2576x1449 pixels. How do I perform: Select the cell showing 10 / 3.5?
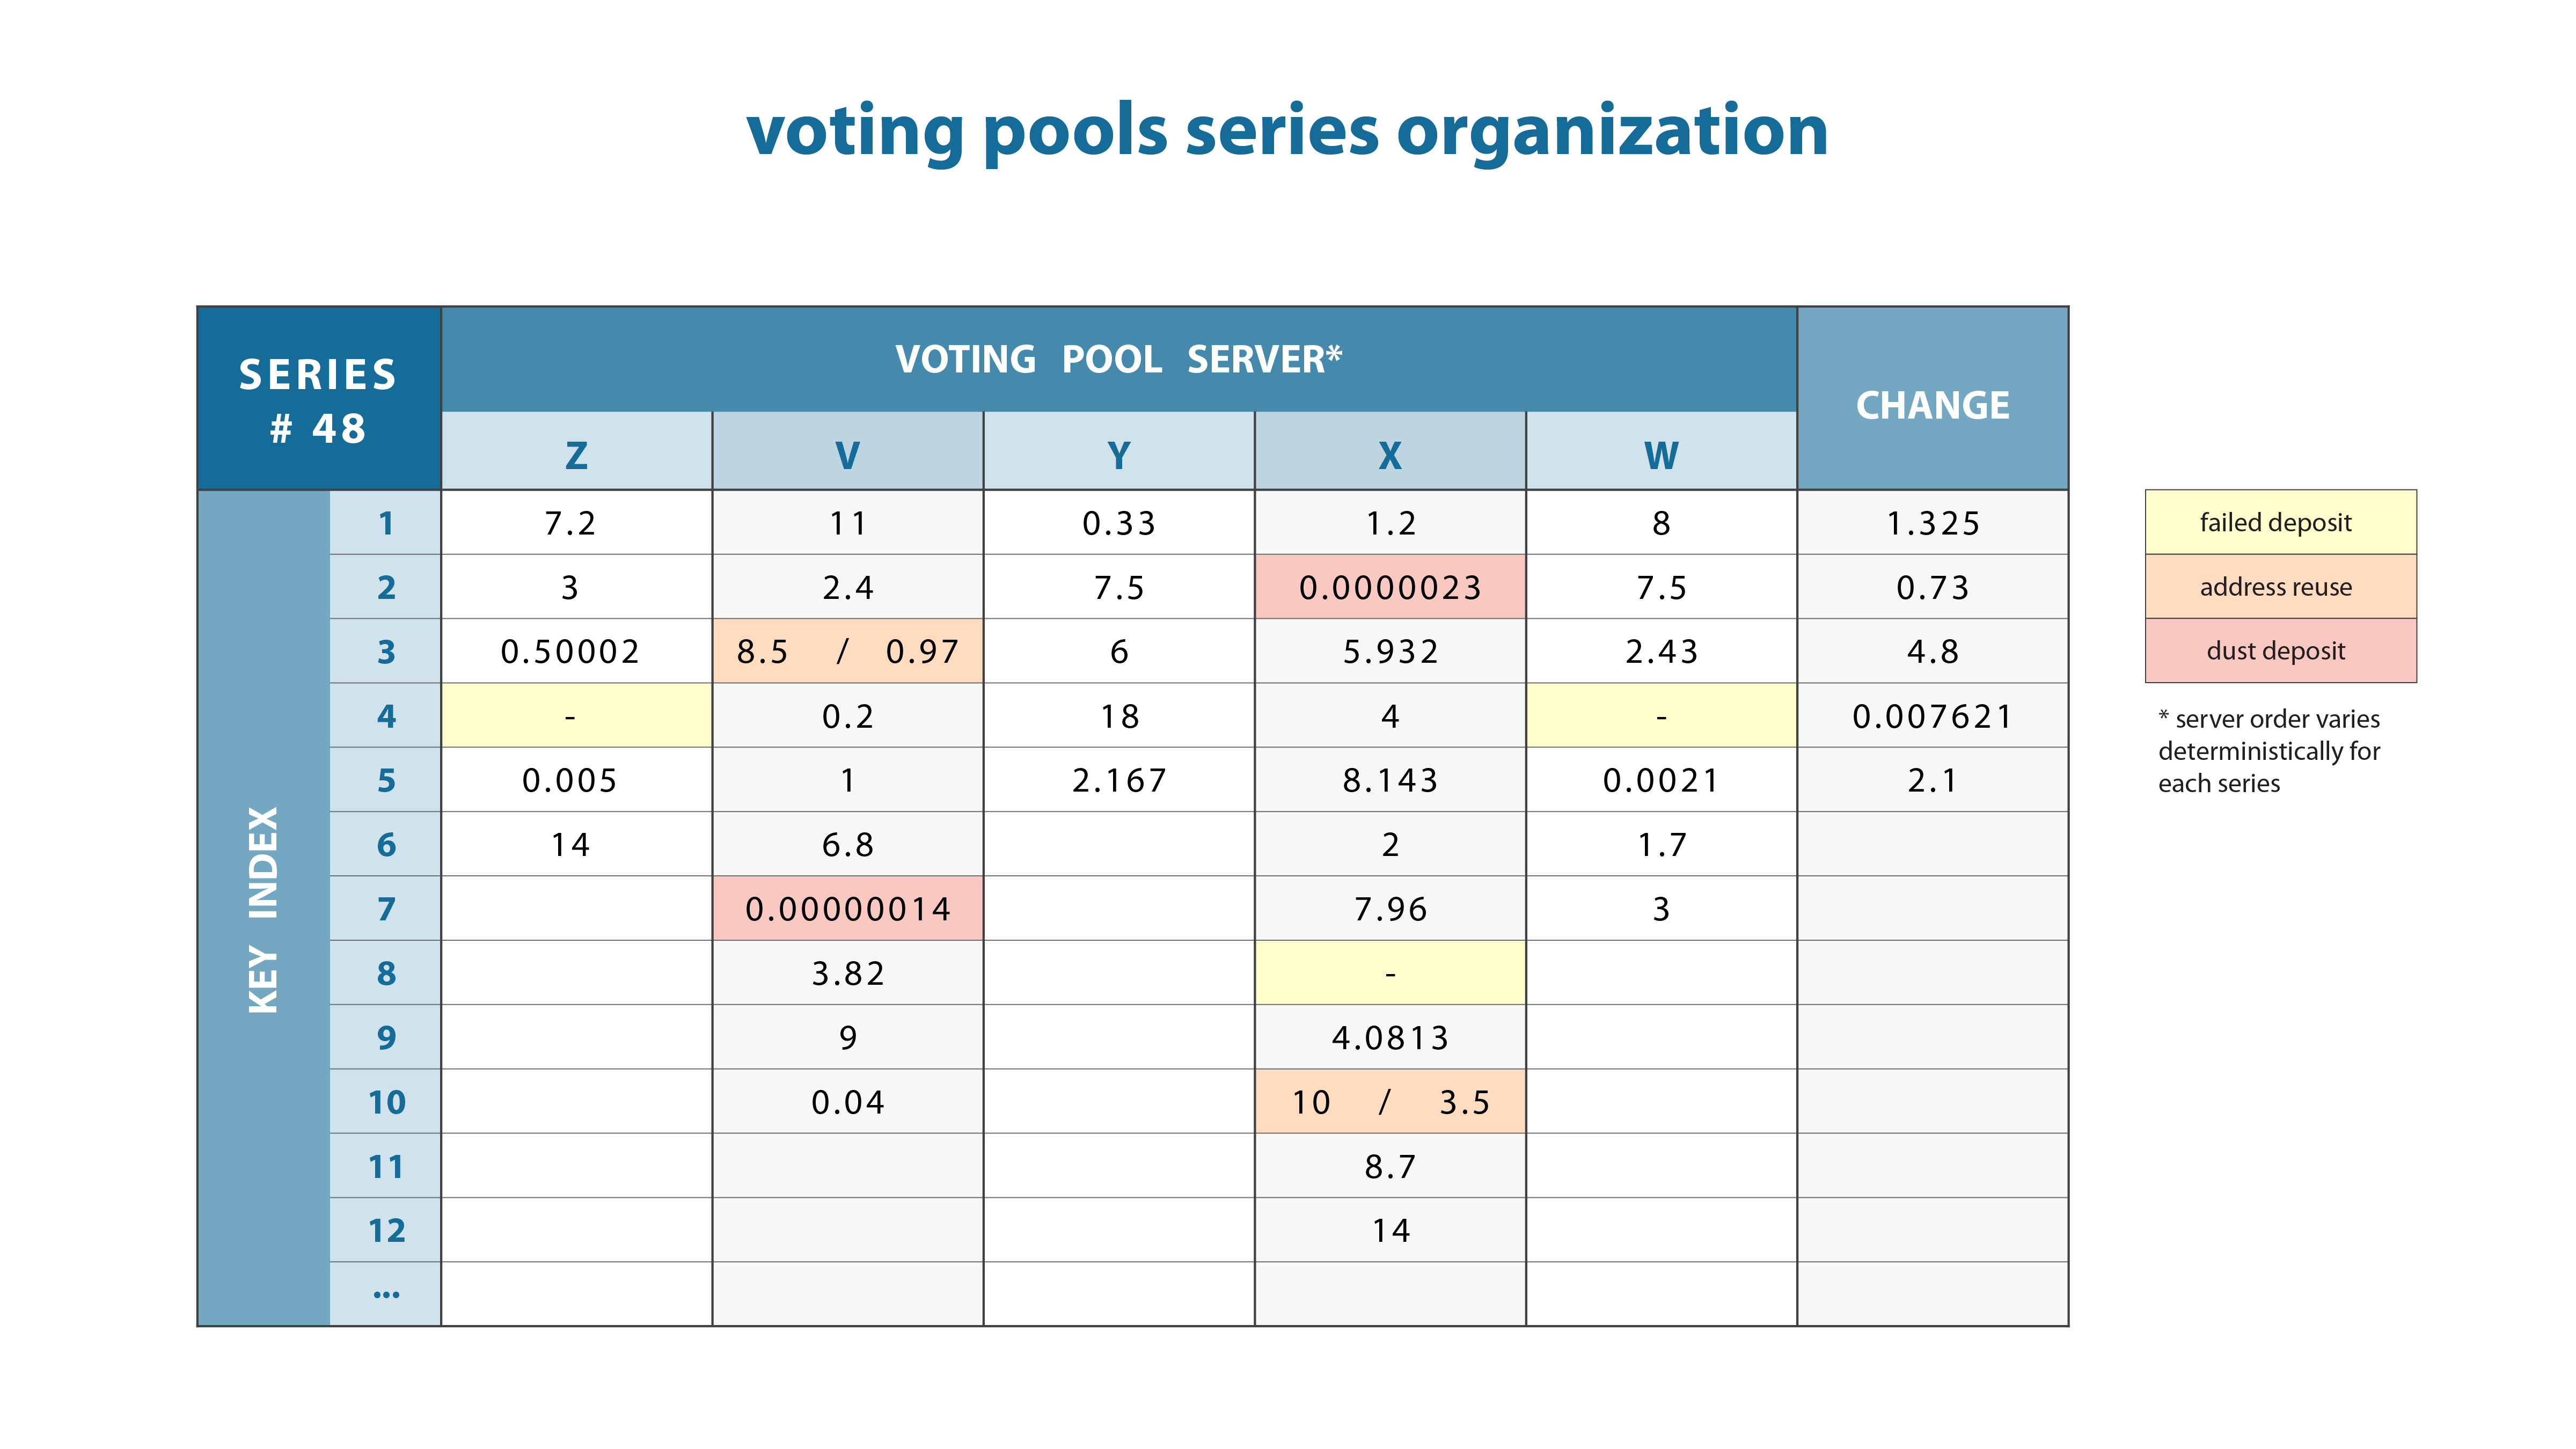[1390, 1102]
